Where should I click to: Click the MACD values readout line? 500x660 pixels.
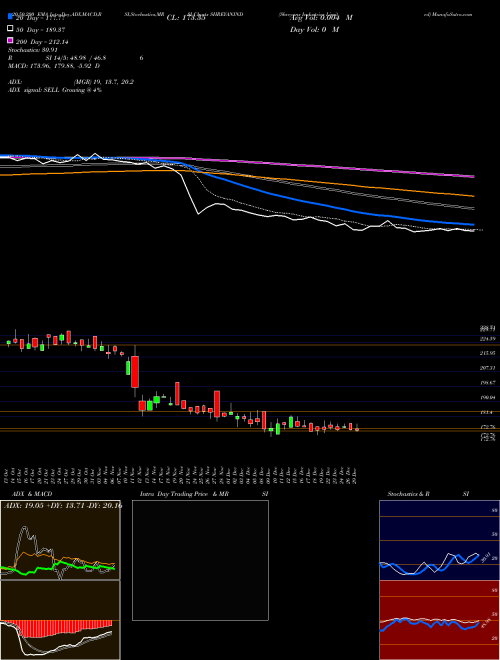click(x=54, y=66)
